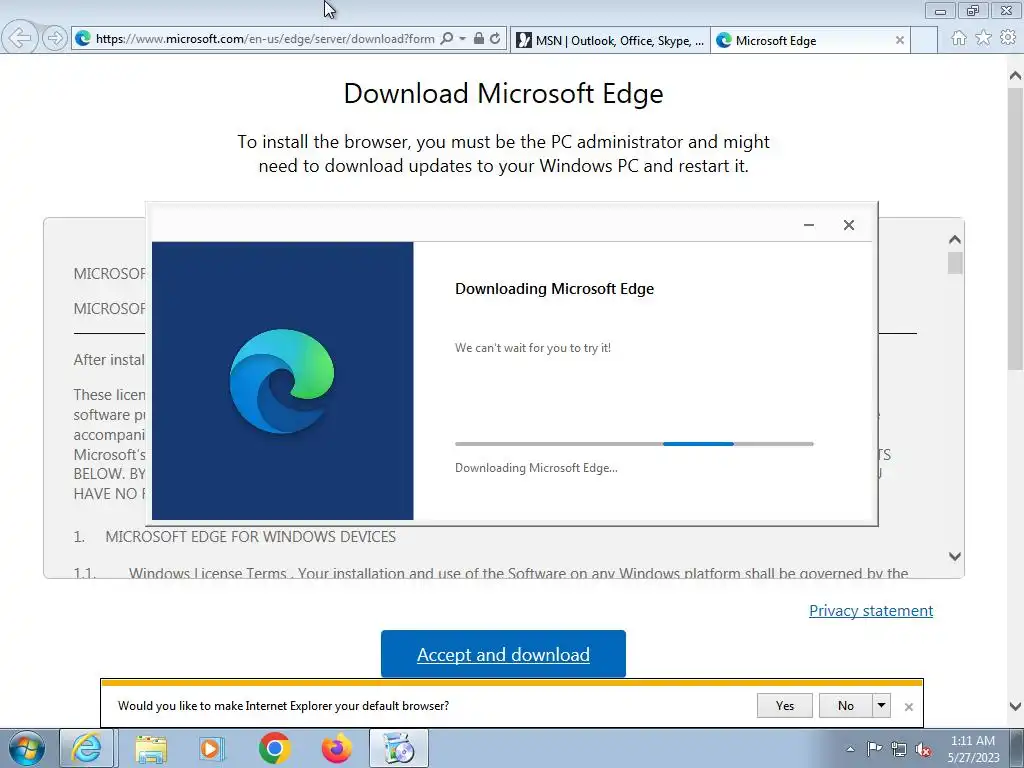Open Google Chrome from the taskbar
1024x768 pixels.
tap(274, 748)
